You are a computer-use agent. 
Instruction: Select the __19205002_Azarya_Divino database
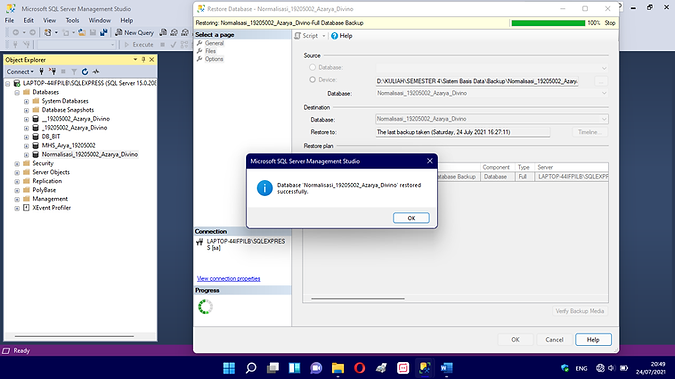(76, 119)
